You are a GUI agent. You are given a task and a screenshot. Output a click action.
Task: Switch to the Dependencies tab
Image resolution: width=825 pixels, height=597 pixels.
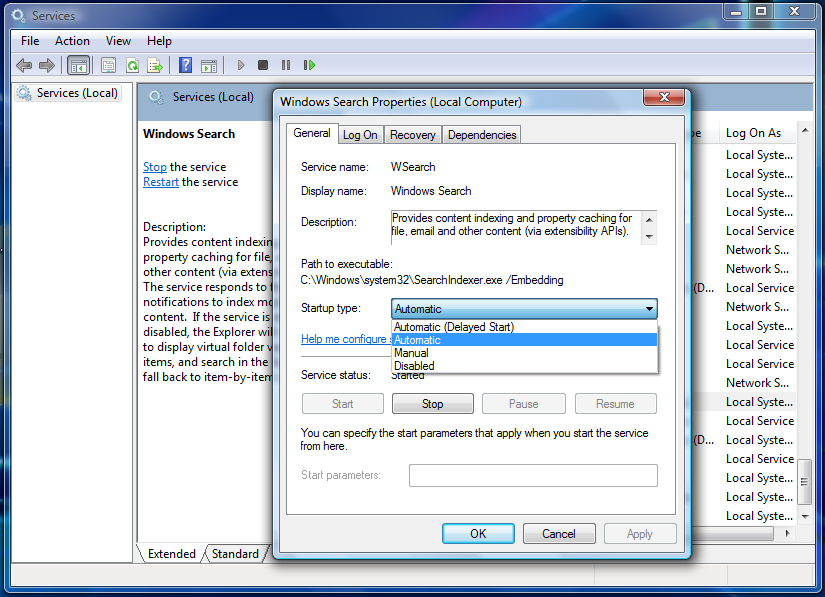pyautogui.click(x=482, y=135)
